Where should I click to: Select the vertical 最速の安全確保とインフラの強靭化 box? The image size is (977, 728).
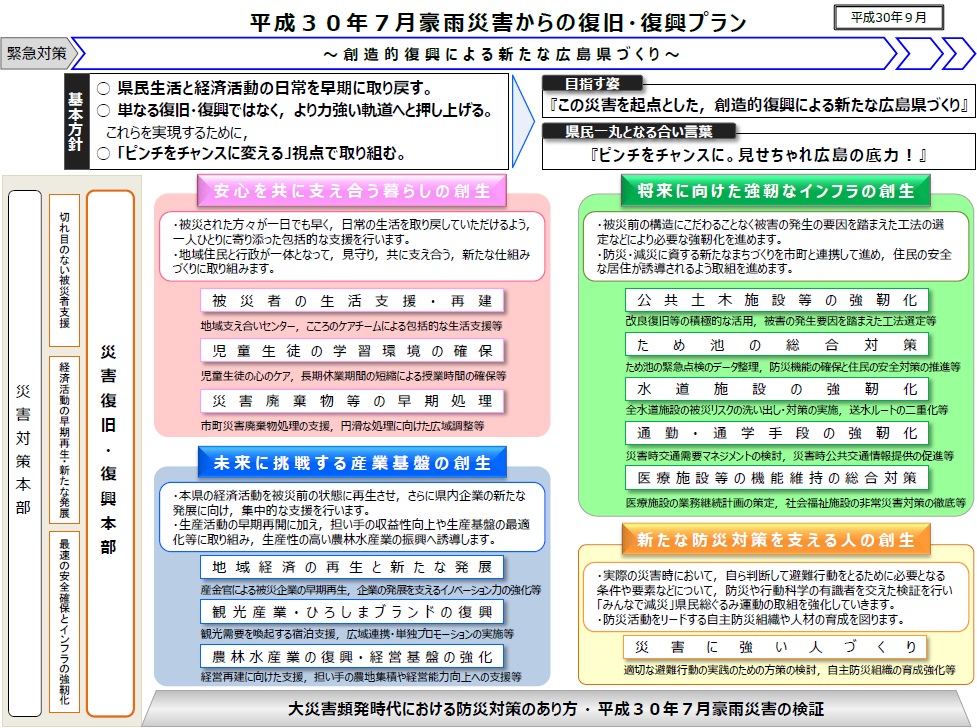click(64, 621)
